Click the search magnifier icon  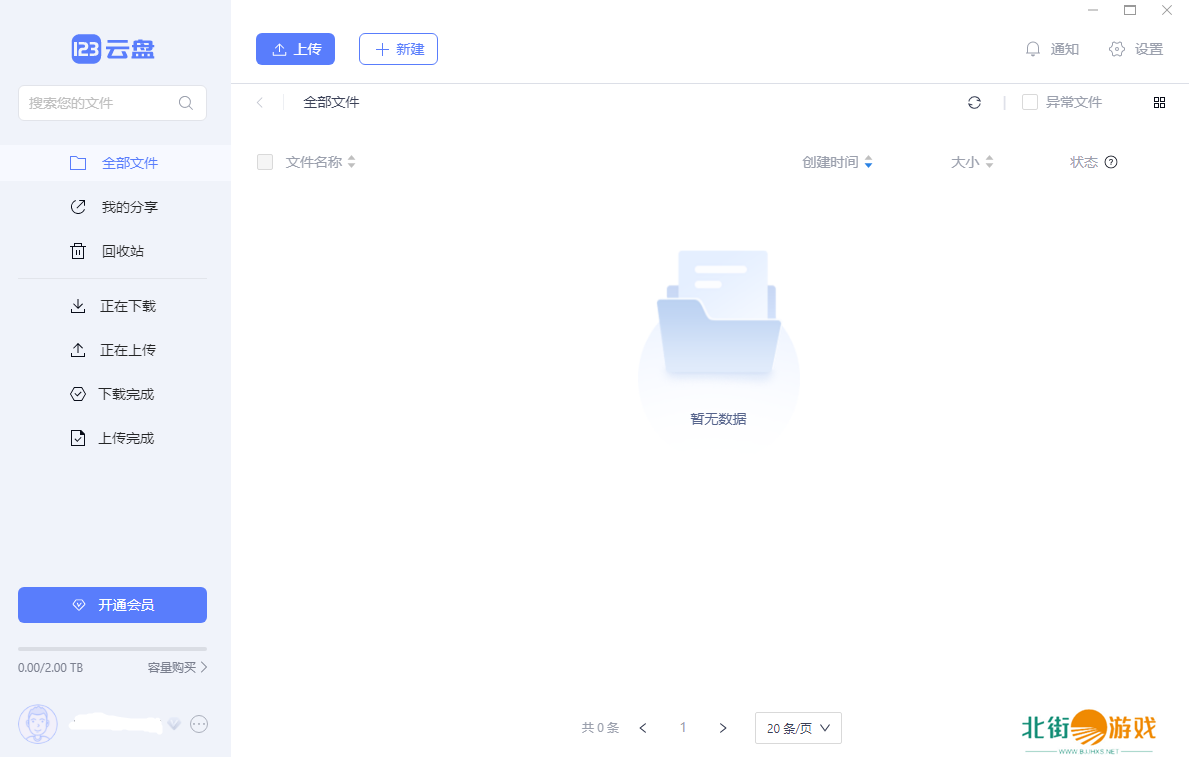pos(186,103)
